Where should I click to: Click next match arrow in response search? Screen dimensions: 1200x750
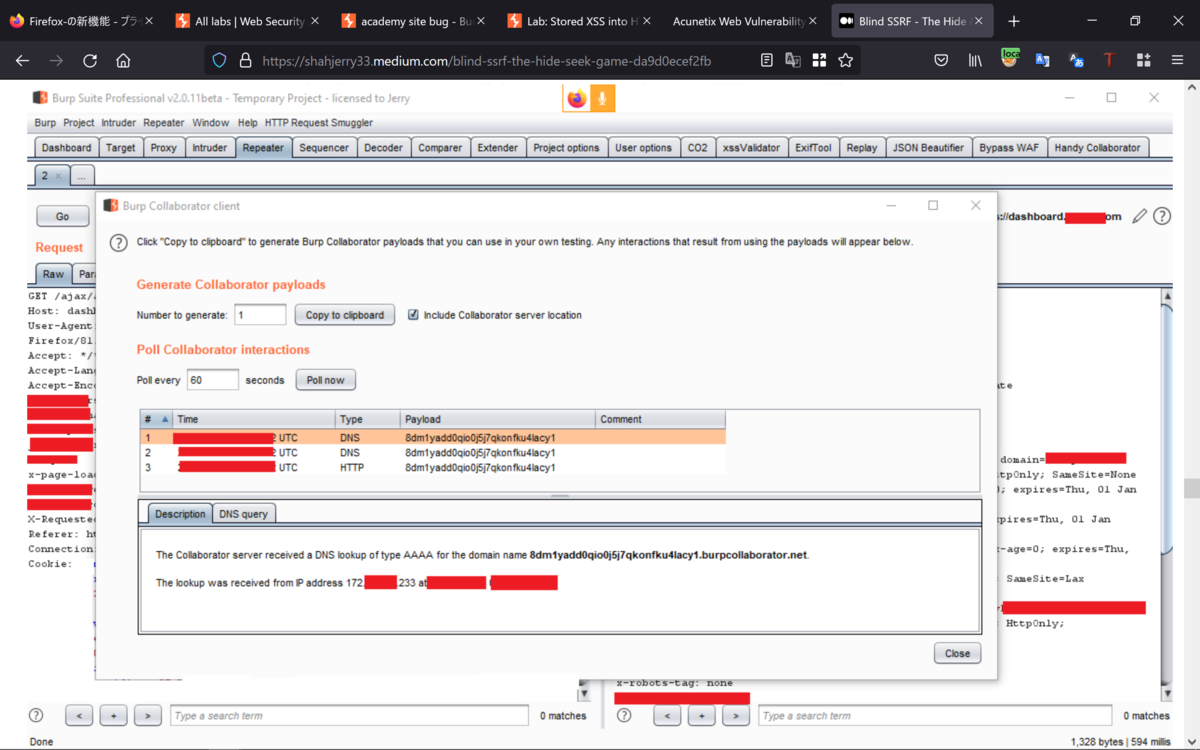pos(735,715)
